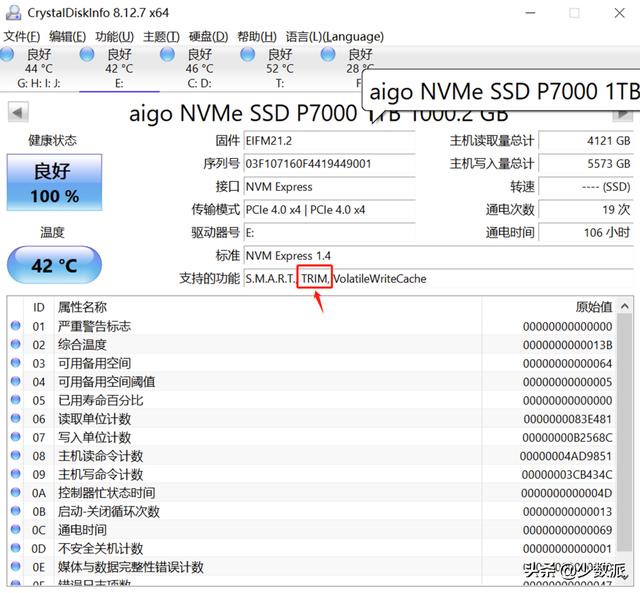Click the ID column header
640x593 pixels.
(39, 307)
